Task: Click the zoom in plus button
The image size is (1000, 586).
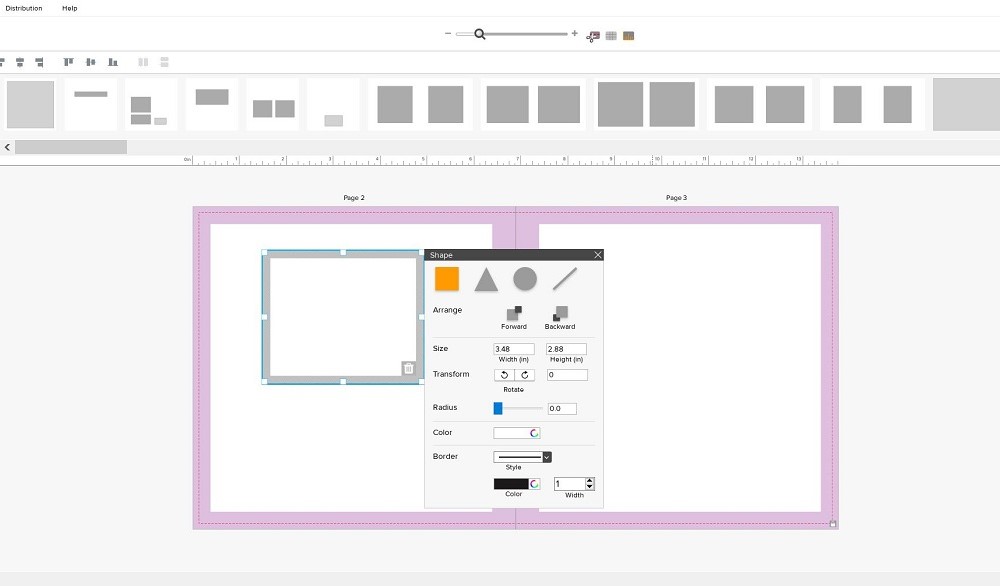Action: click(574, 34)
